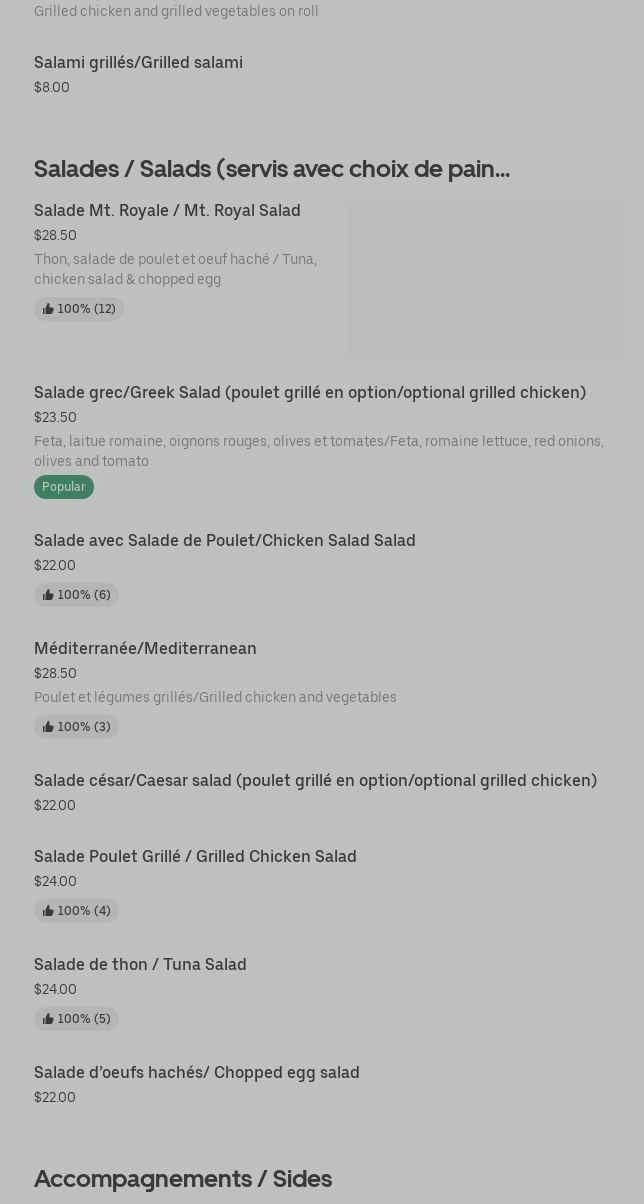Click the Accompagnements / Sides section heading
The width and height of the screenshot is (644, 1204).
(x=183, y=1178)
